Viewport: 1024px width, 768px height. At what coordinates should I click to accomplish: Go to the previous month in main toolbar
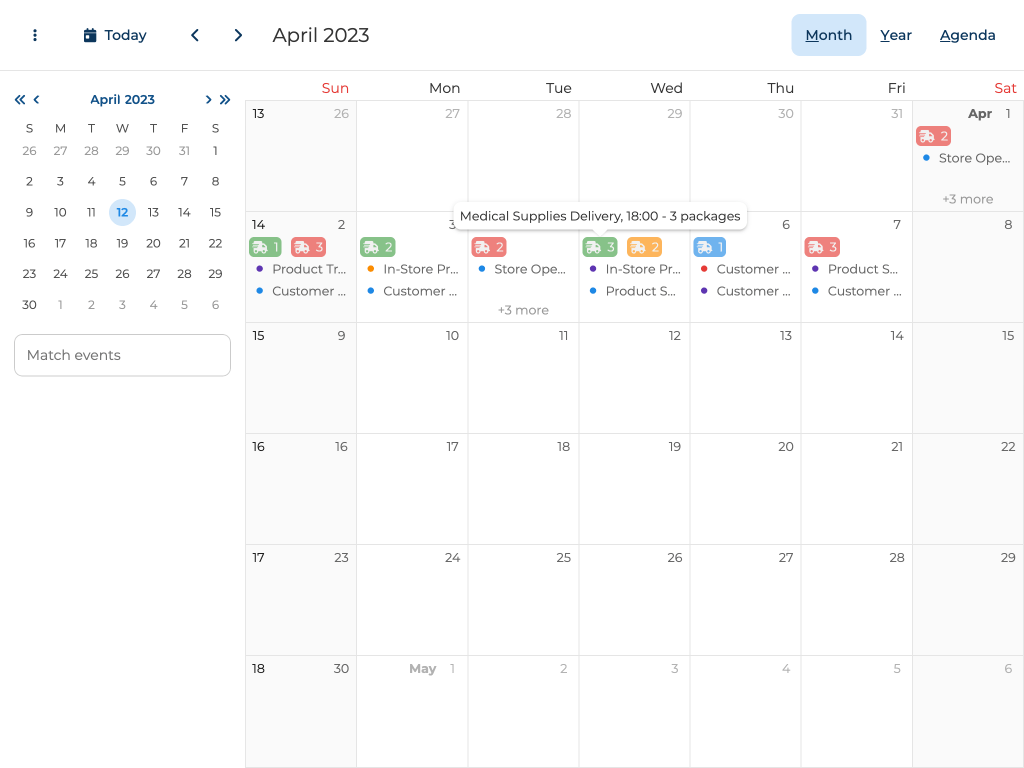point(195,35)
